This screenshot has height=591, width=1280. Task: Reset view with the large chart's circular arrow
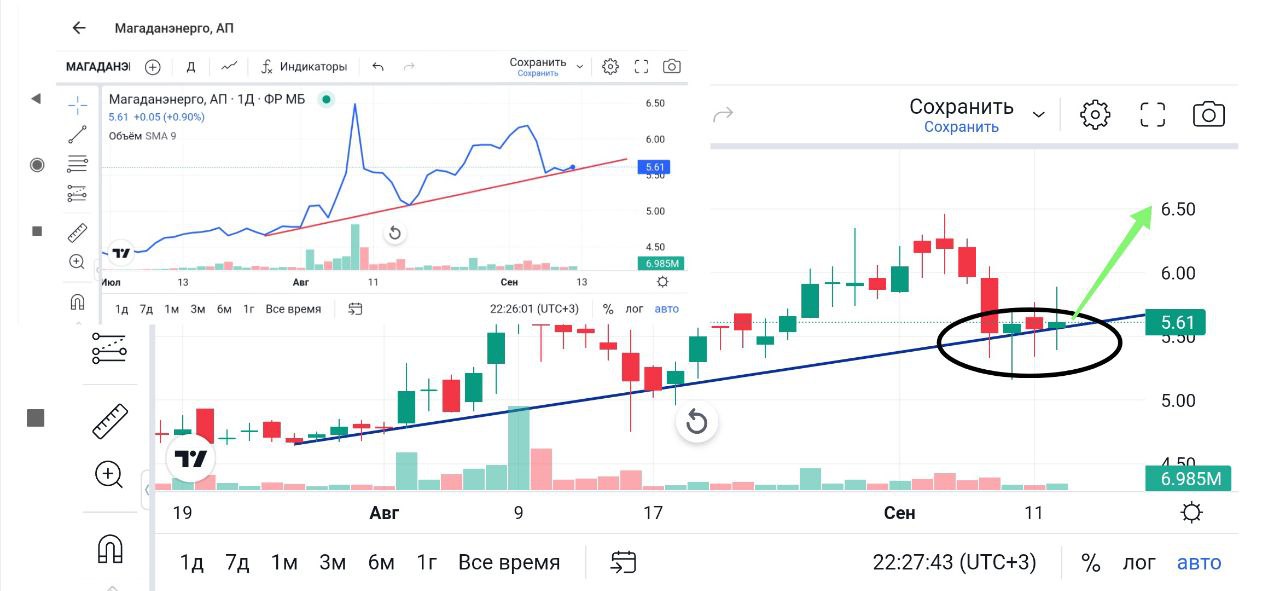pos(697,422)
